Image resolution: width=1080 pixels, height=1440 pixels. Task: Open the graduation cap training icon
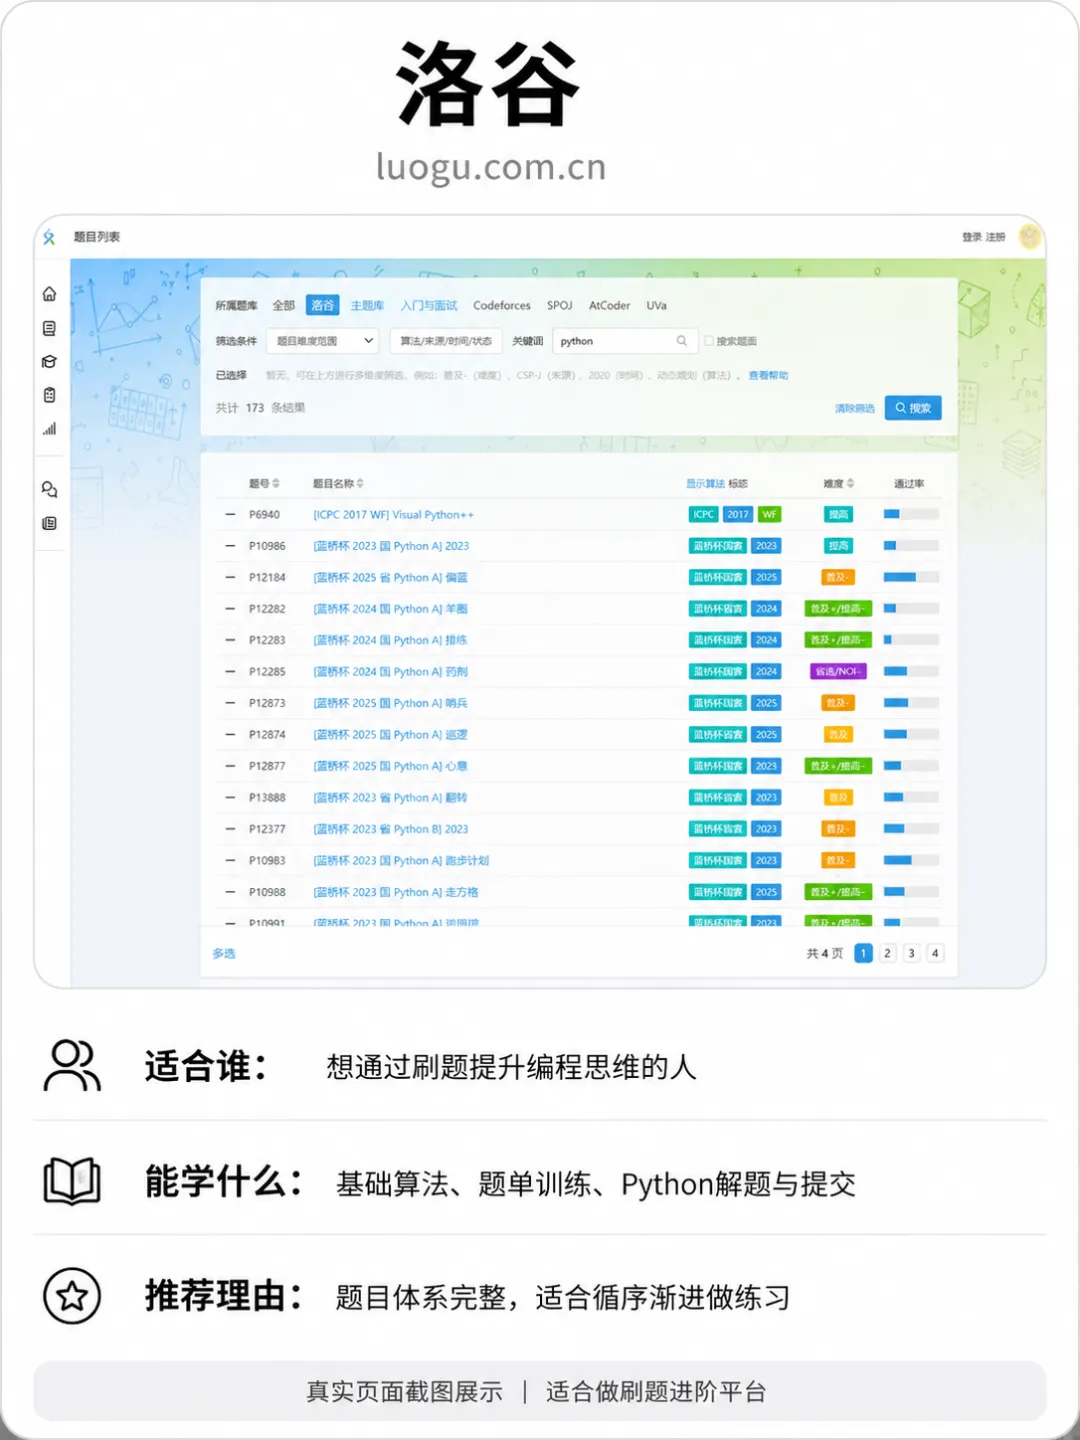[x=49, y=362]
